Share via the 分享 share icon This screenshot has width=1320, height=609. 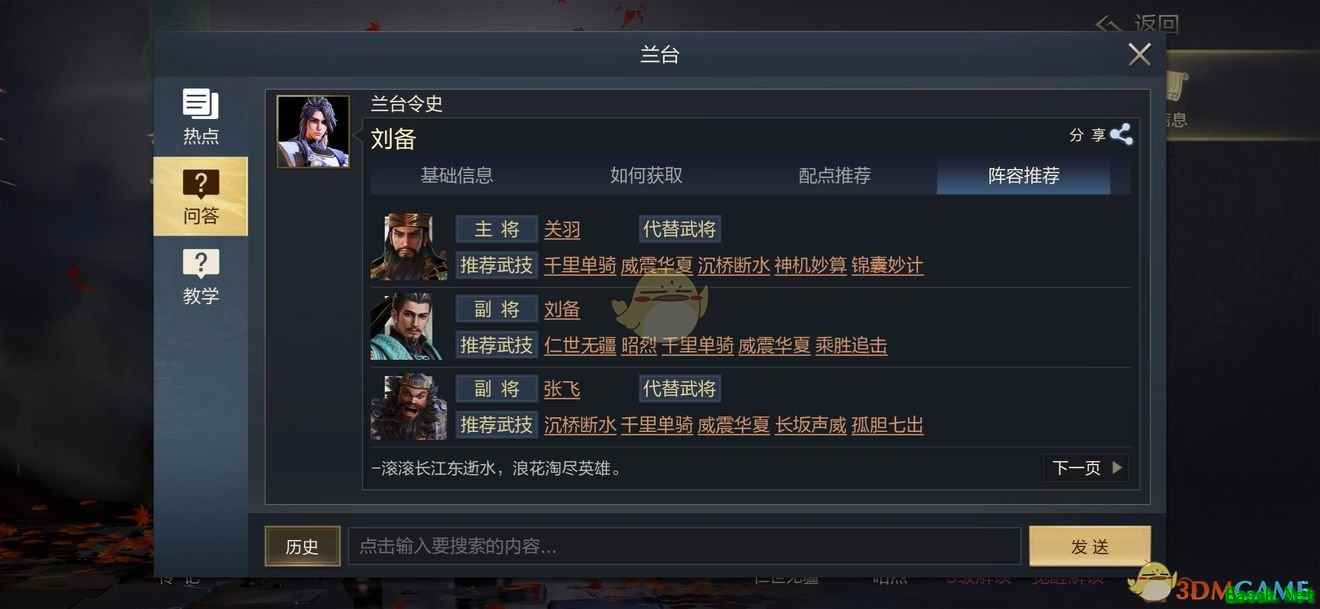1121,135
